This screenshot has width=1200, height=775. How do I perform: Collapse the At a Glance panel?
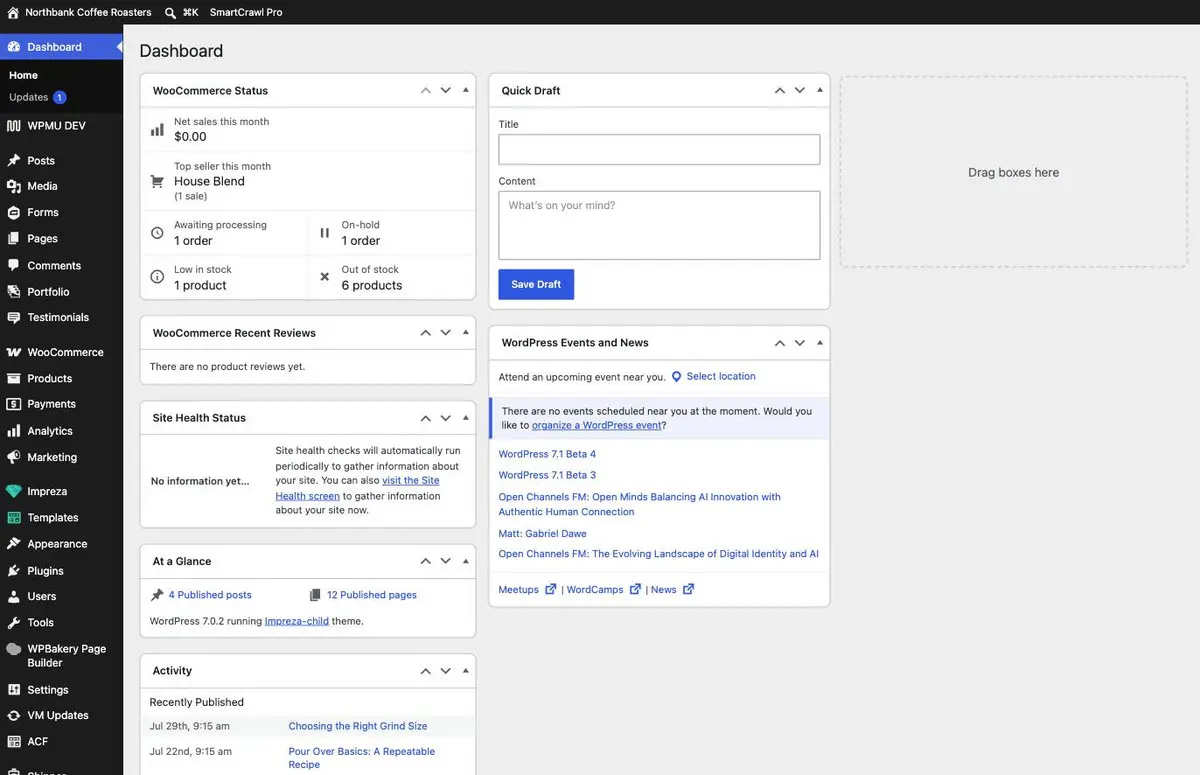(x=465, y=561)
